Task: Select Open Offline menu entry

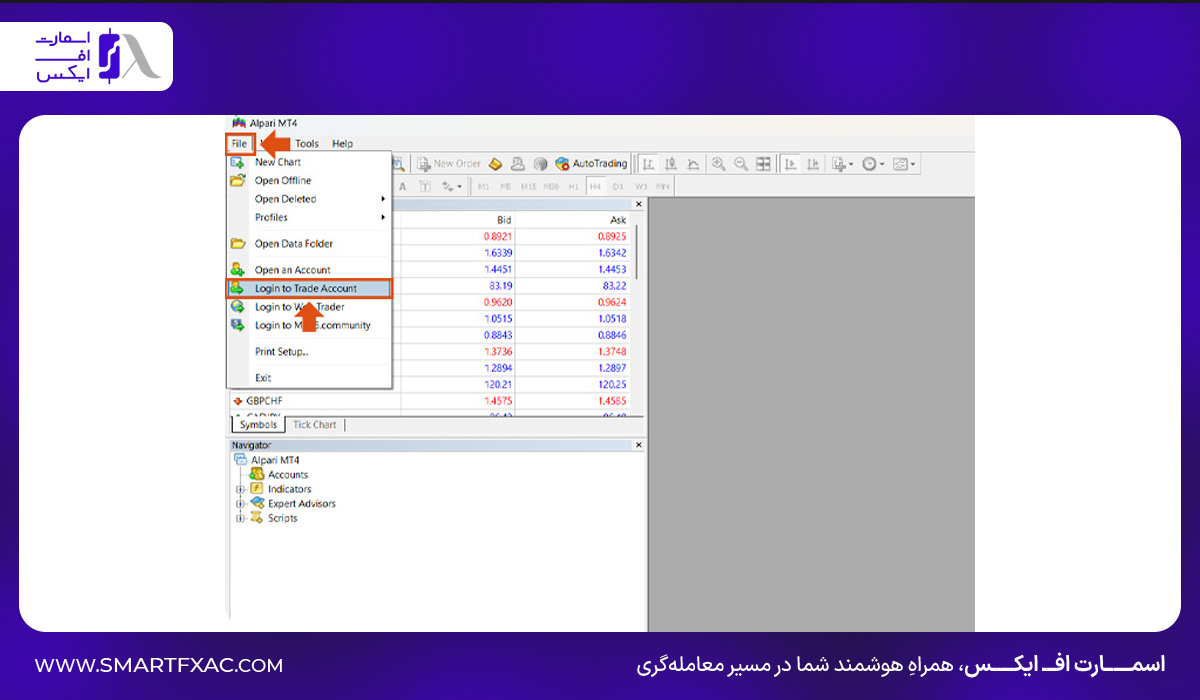Action: 309,181
